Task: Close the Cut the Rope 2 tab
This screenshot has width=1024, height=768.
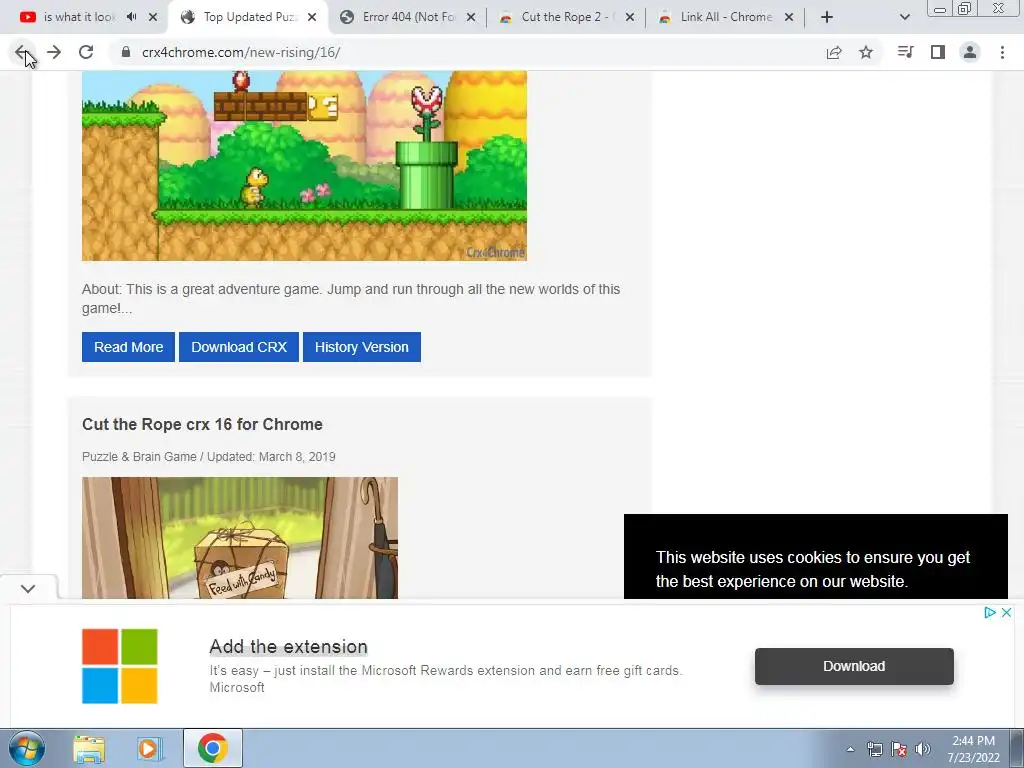Action: click(630, 17)
